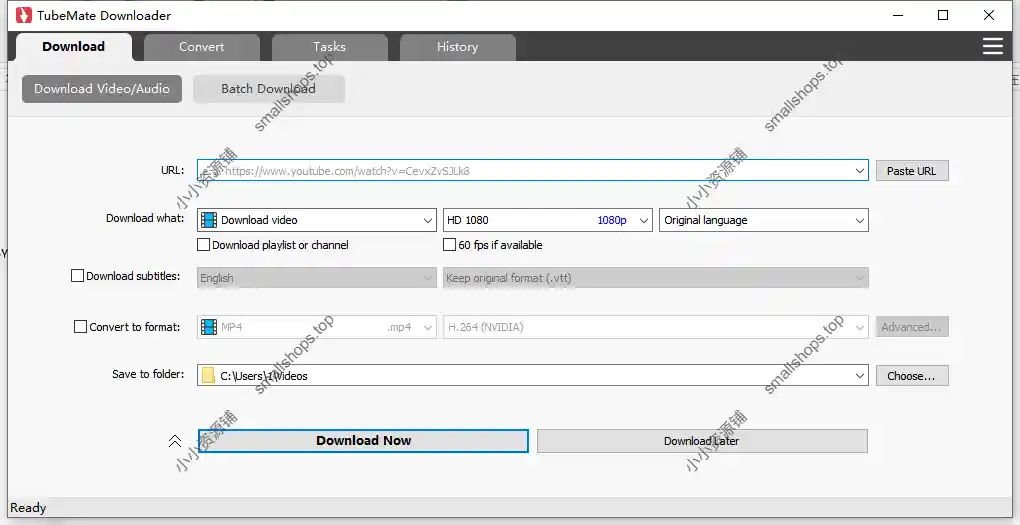Screen dimensions: 1020x525
Task: Open the English subtitle language dropdown
Action: tap(316, 278)
